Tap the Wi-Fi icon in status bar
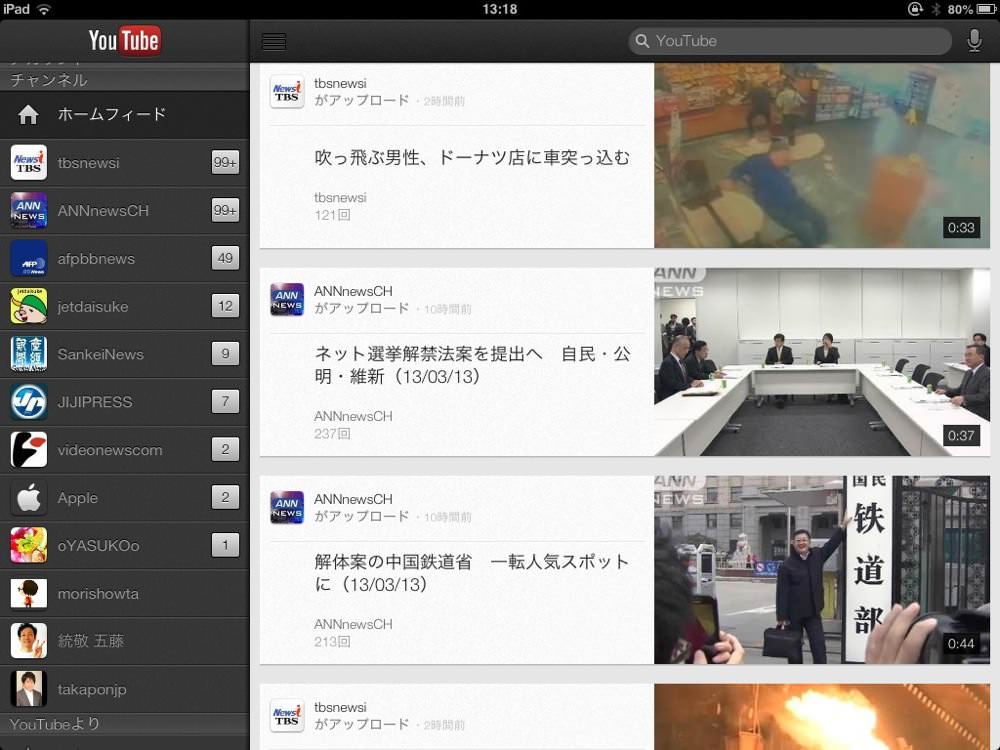The width and height of the screenshot is (1000, 750). 44,9
